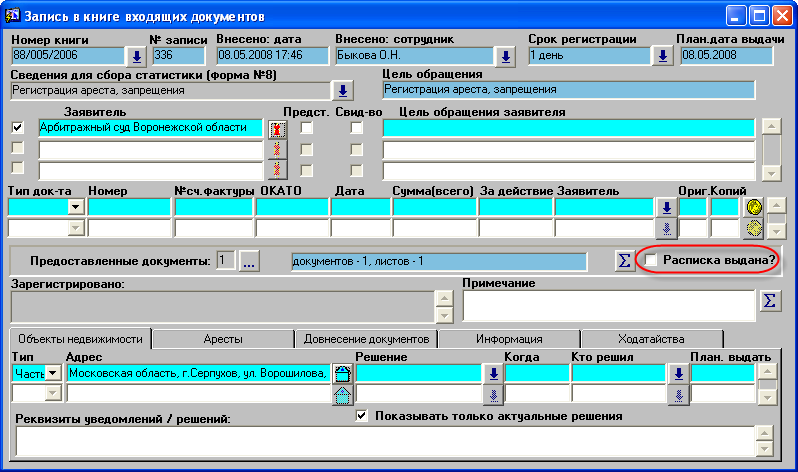This screenshot has width=798, height=472.
Task: Click down arrow of object list scrollbar
Action: tap(767, 397)
